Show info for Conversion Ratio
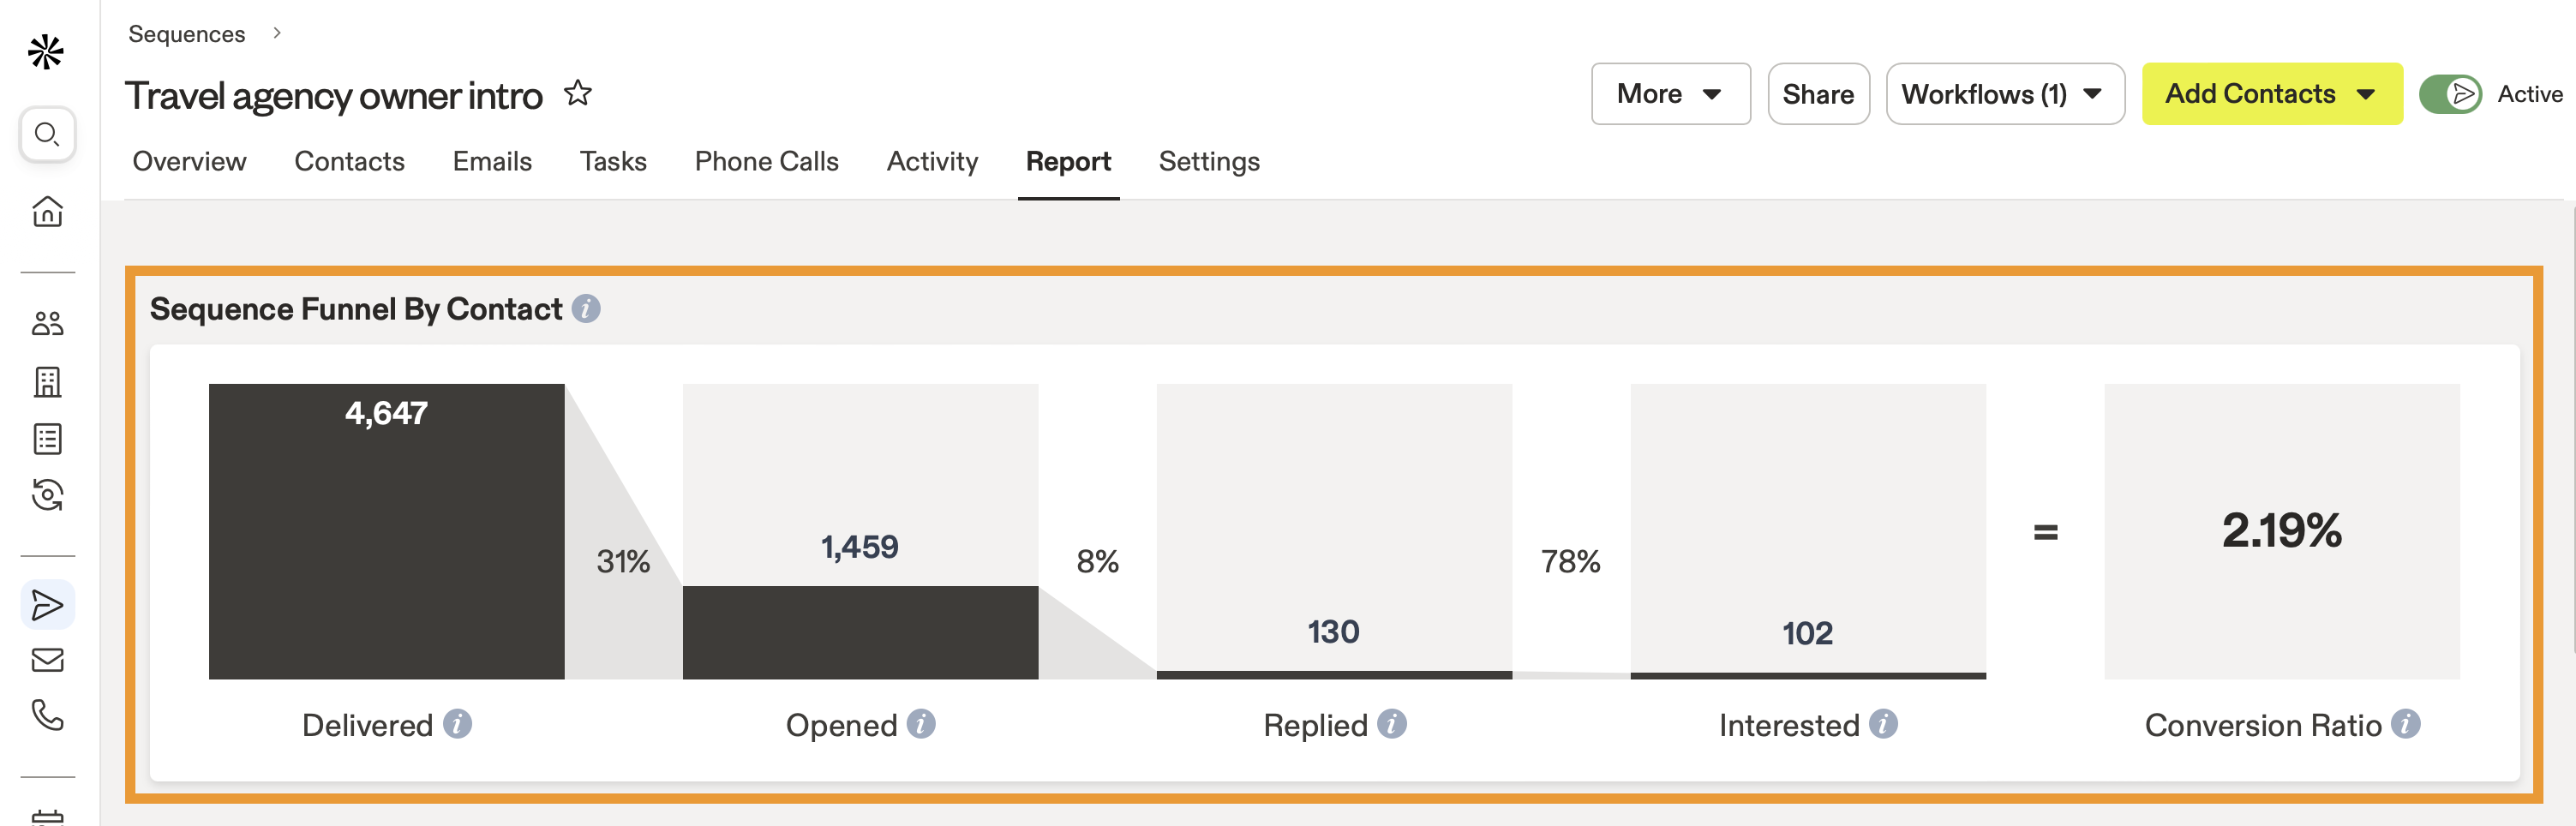 pos(2405,724)
